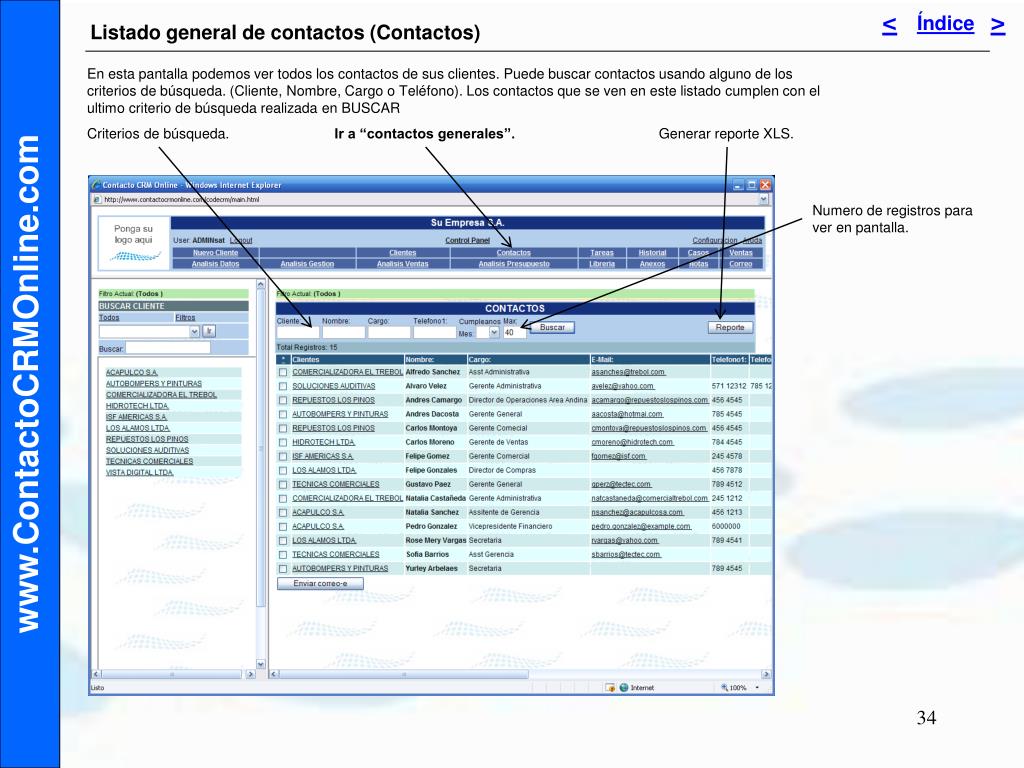Click the Max records field showing 40

click(515, 332)
